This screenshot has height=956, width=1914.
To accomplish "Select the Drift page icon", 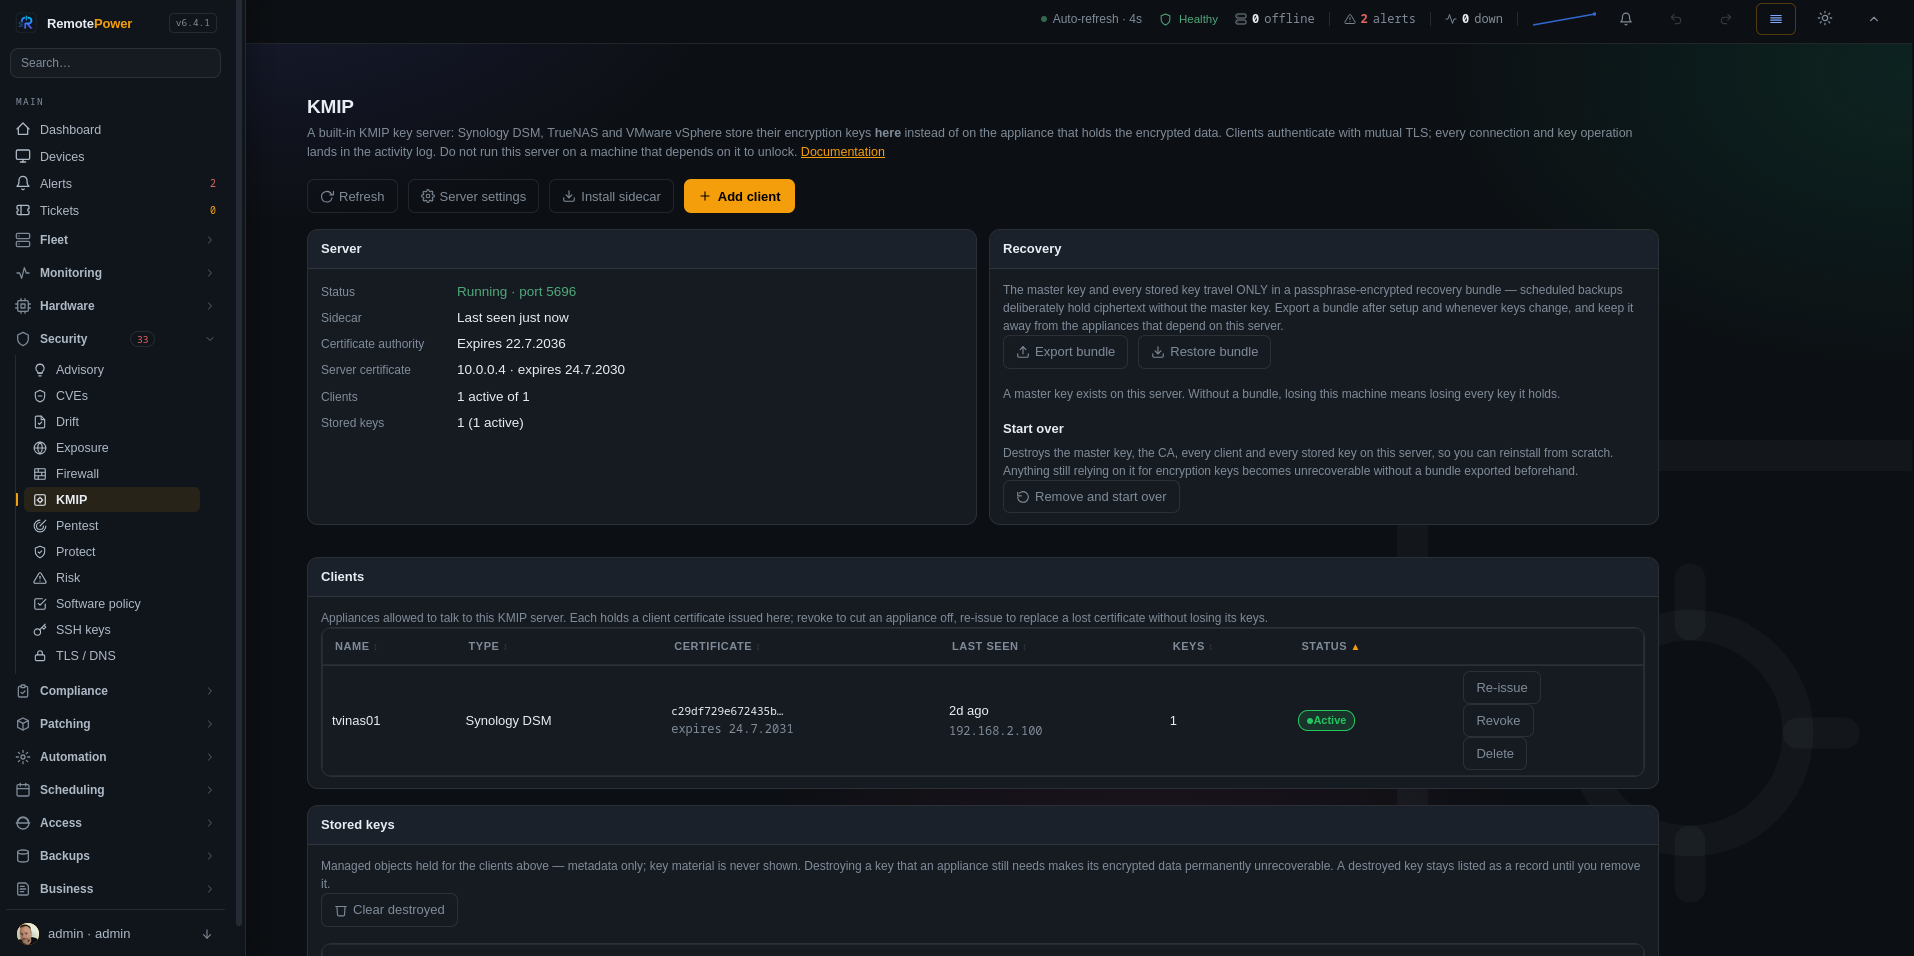I will click(x=40, y=422).
